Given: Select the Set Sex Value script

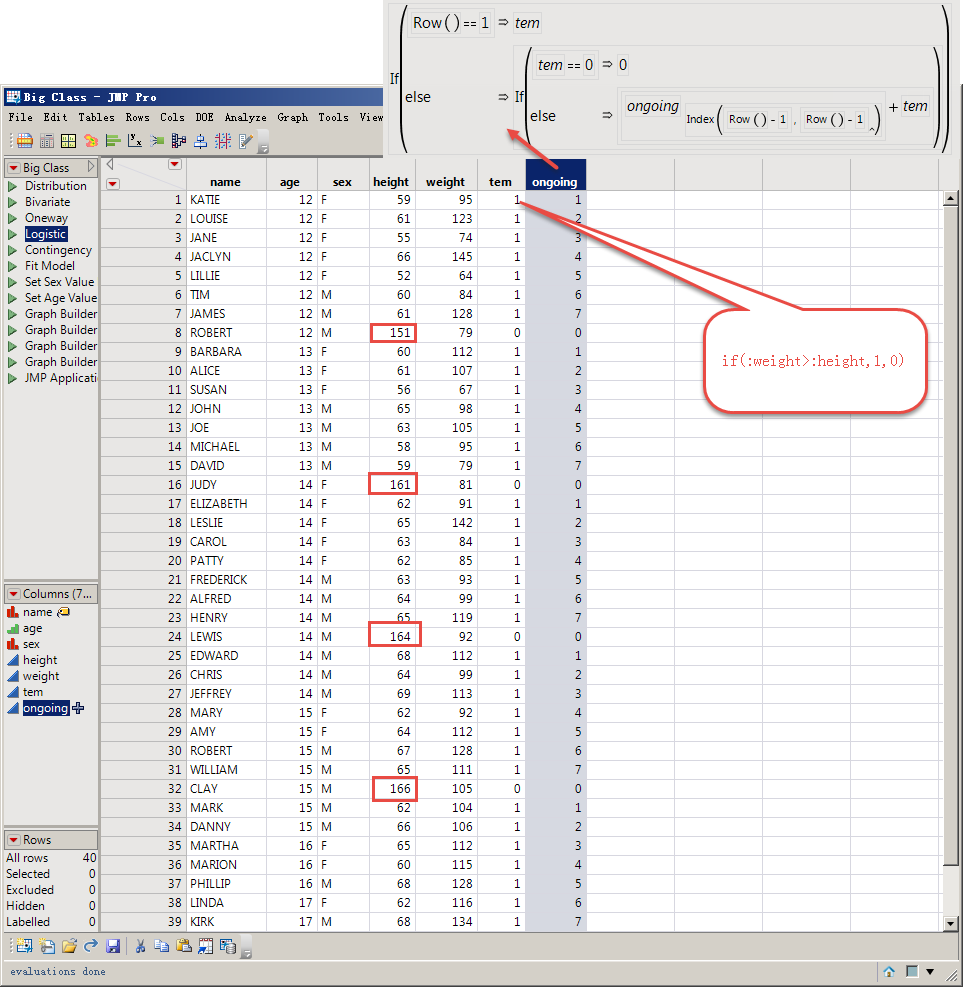Looking at the screenshot, I should click(x=59, y=282).
